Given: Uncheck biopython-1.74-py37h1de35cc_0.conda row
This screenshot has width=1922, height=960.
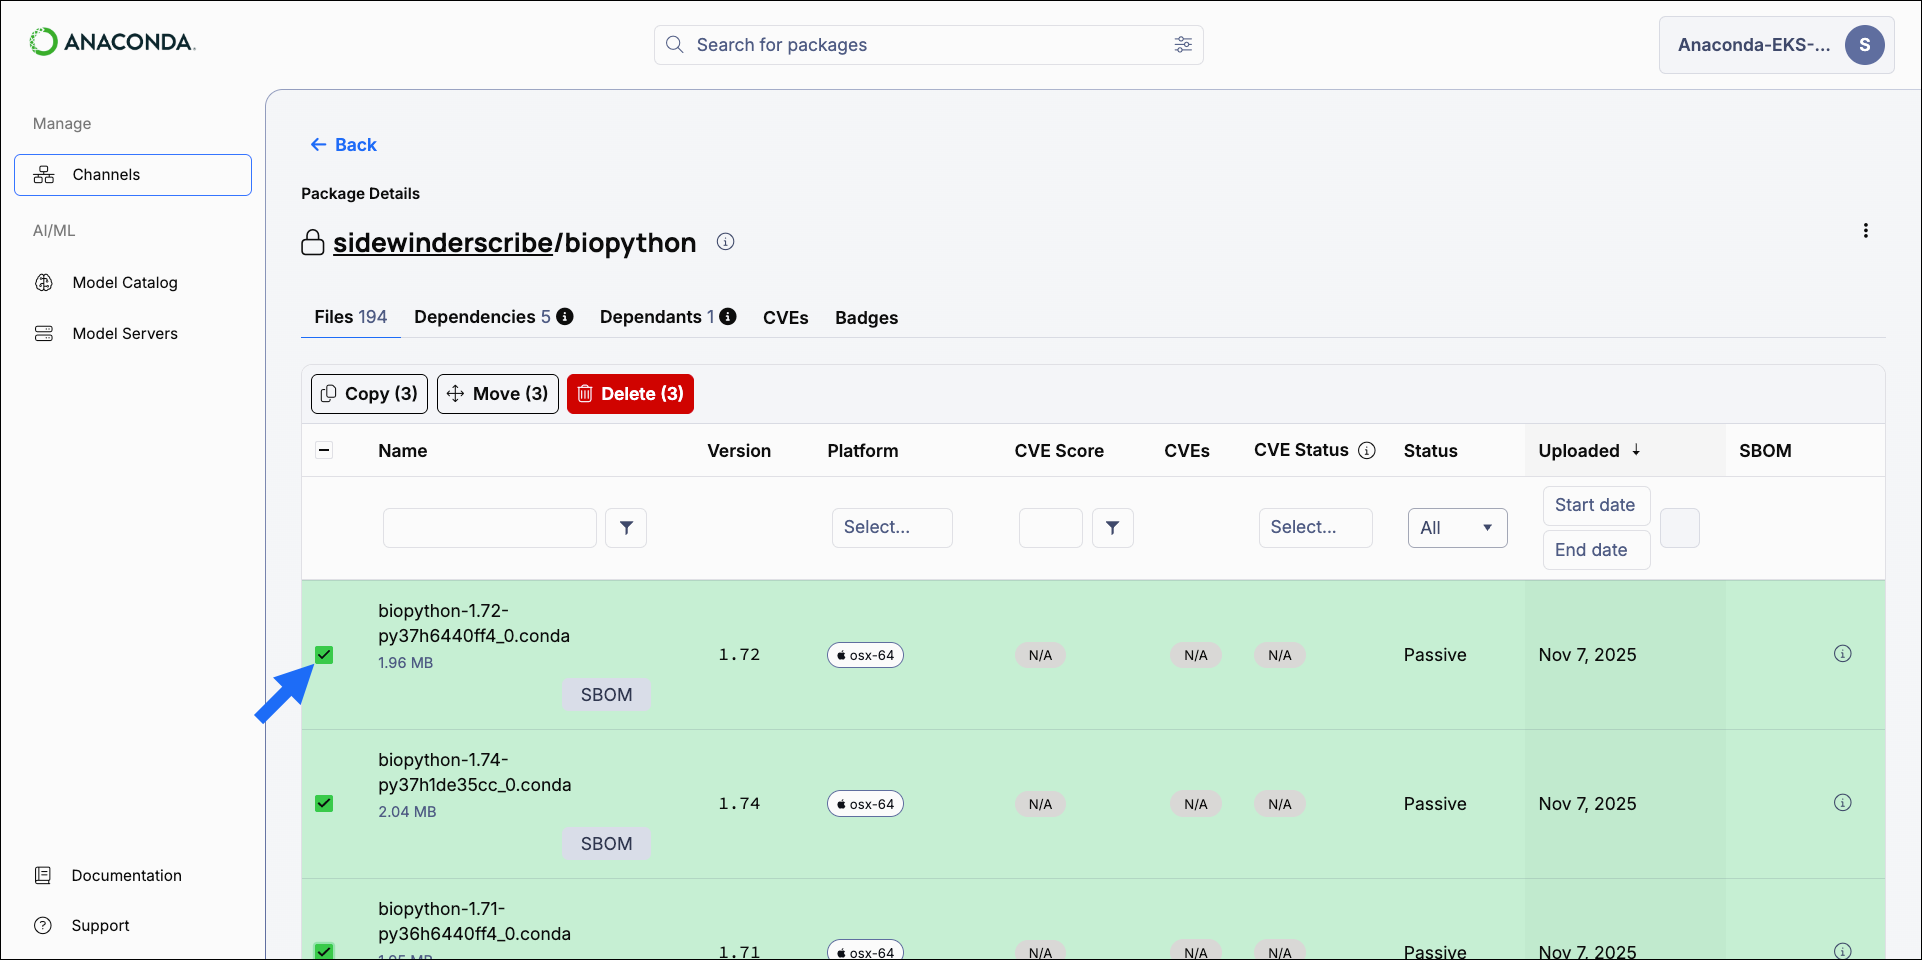Looking at the screenshot, I should click(324, 803).
